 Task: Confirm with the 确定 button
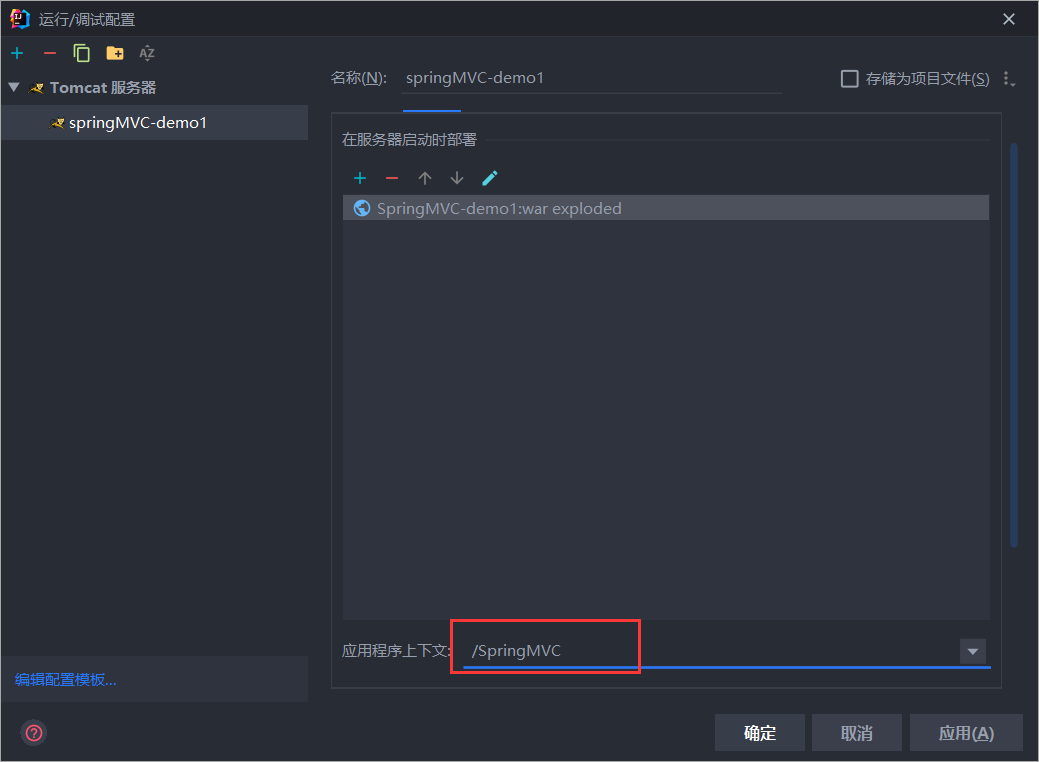click(x=759, y=733)
